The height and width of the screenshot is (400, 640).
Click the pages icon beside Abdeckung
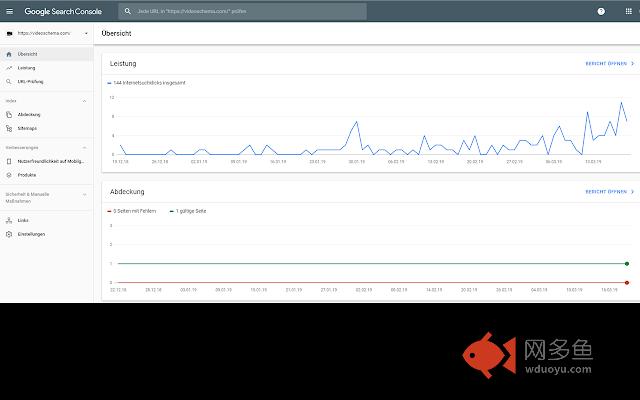tap(9, 115)
